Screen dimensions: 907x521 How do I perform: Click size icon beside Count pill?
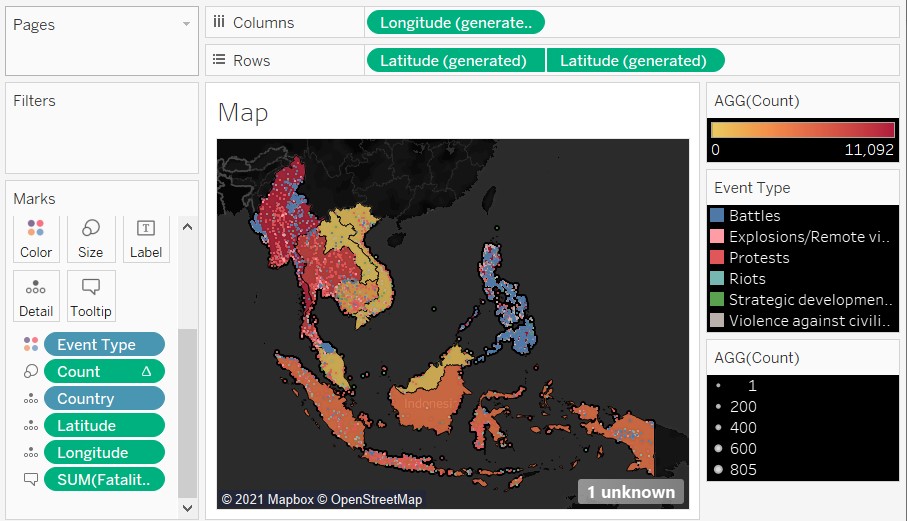30,372
